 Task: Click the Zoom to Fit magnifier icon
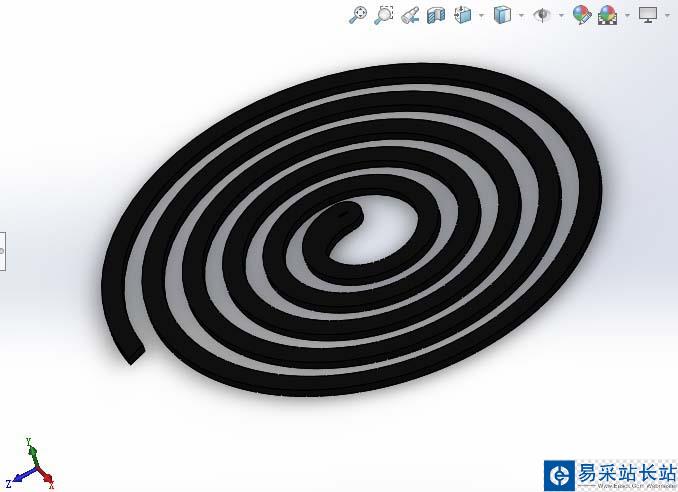pos(358,15)
